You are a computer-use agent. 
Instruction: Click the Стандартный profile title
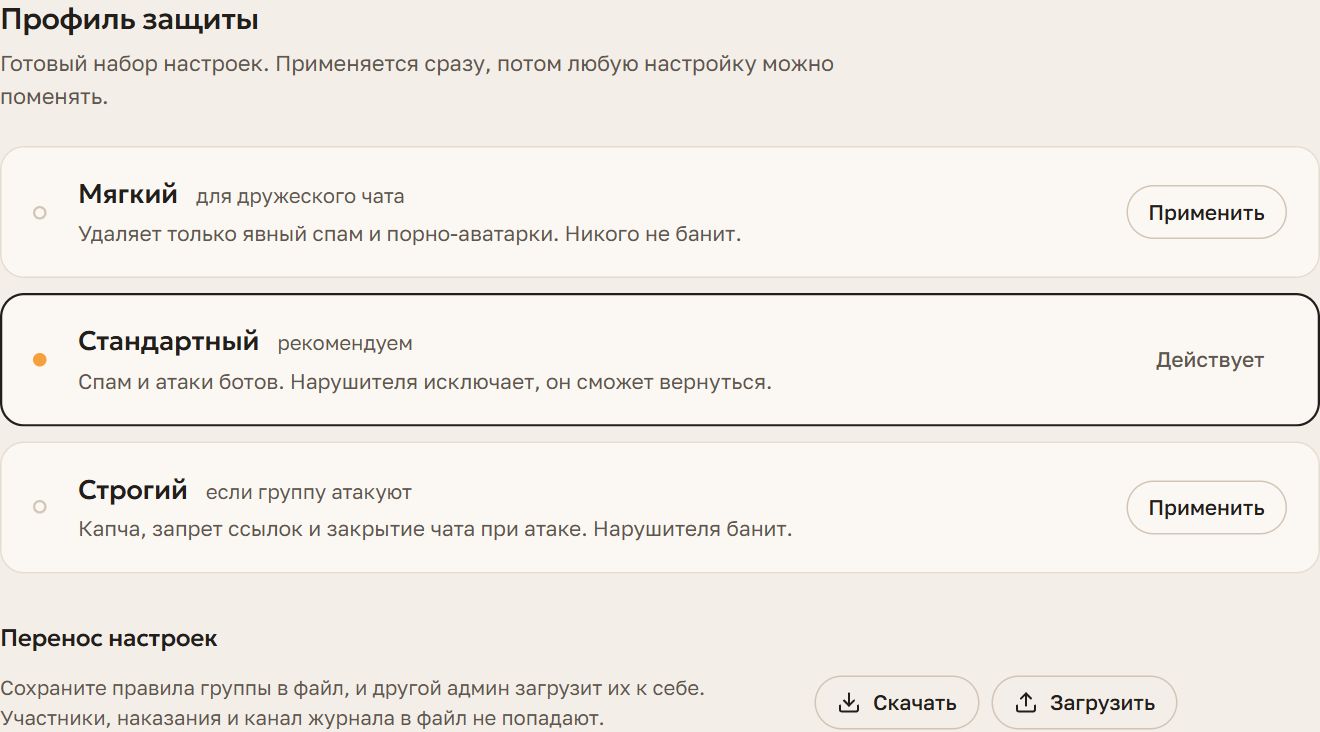tap(169, 341)
